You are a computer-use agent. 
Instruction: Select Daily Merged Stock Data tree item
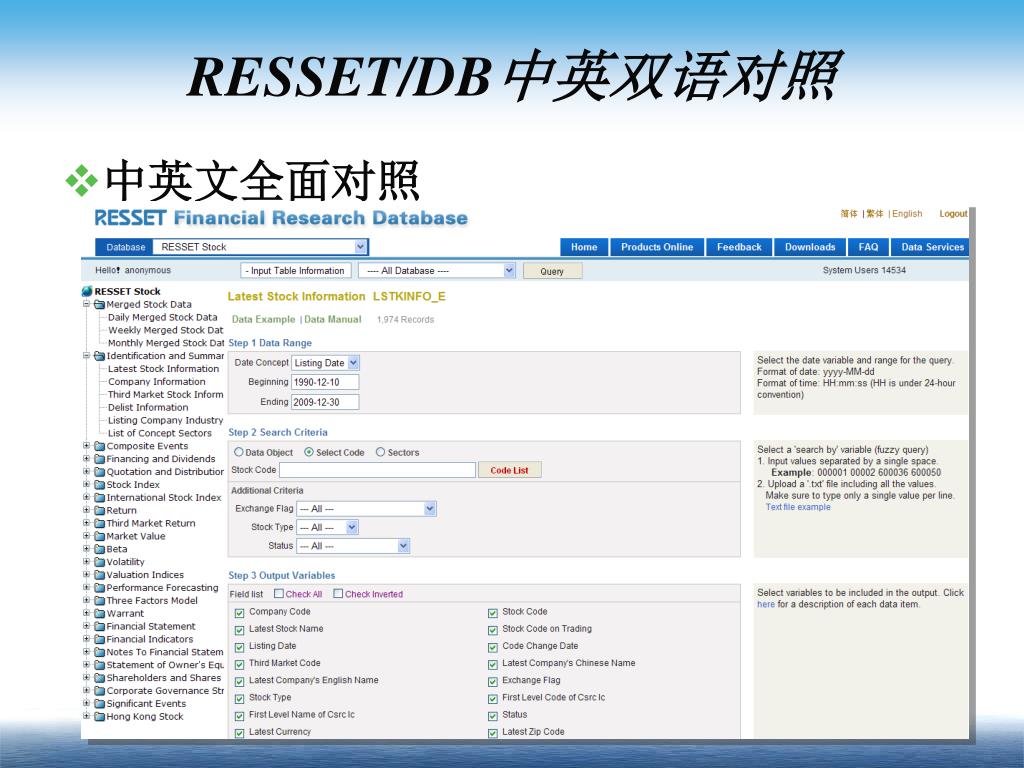(x=163, y=317)
